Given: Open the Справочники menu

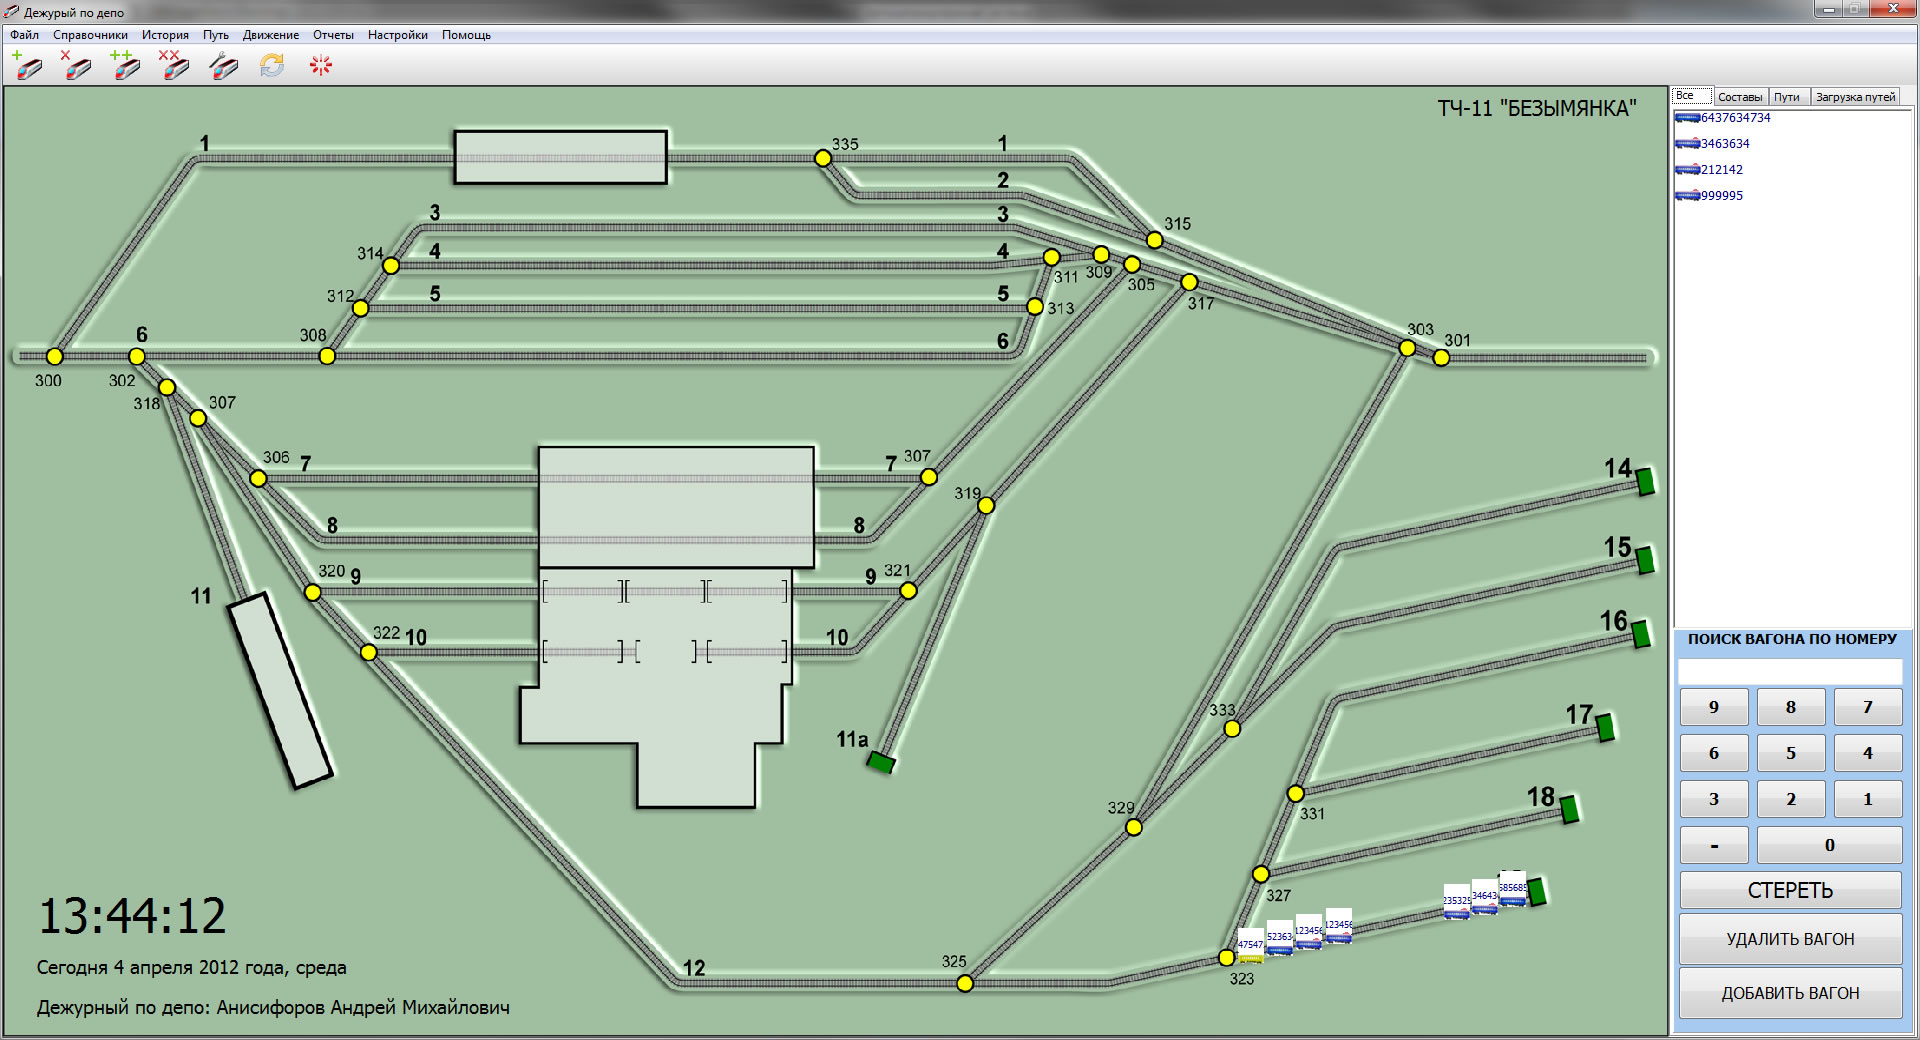Looking at the screenshot, I should tap(90, 35).
